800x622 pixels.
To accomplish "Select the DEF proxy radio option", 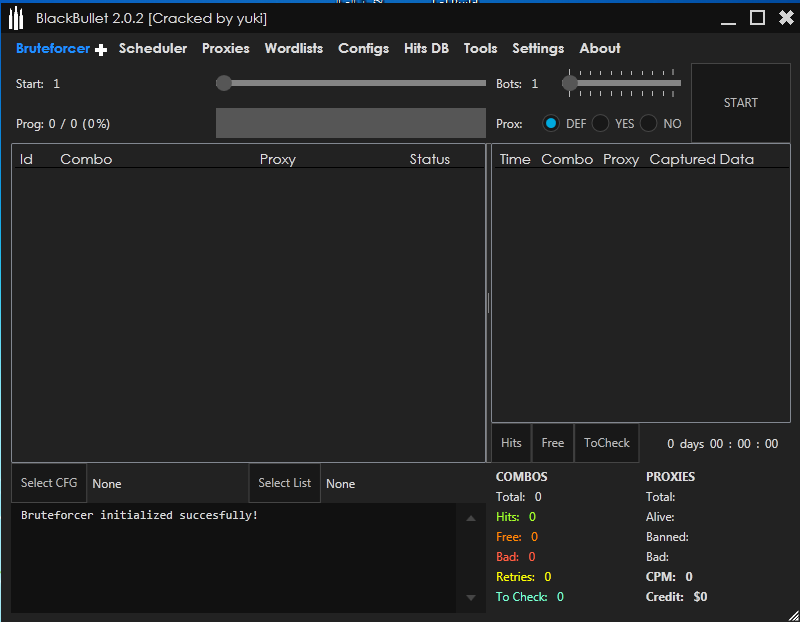I will click(551, 123).
